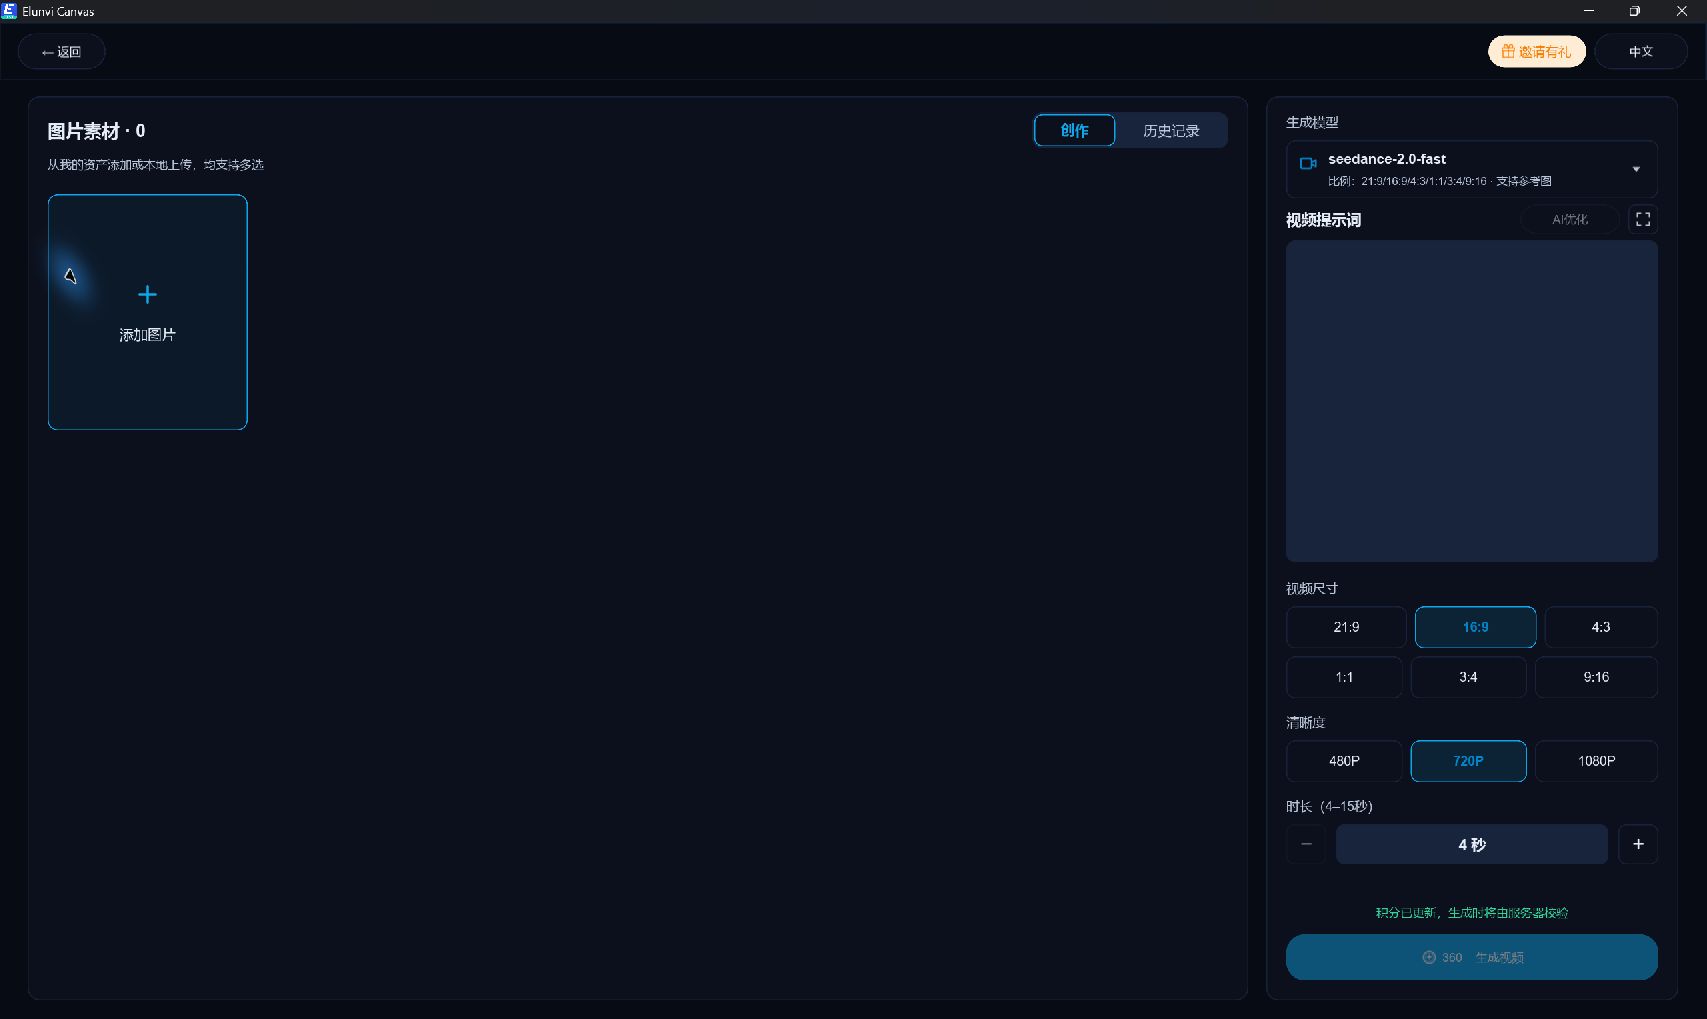
Task: Close the Elunvi Canvas window
Action: point(1681,11)
